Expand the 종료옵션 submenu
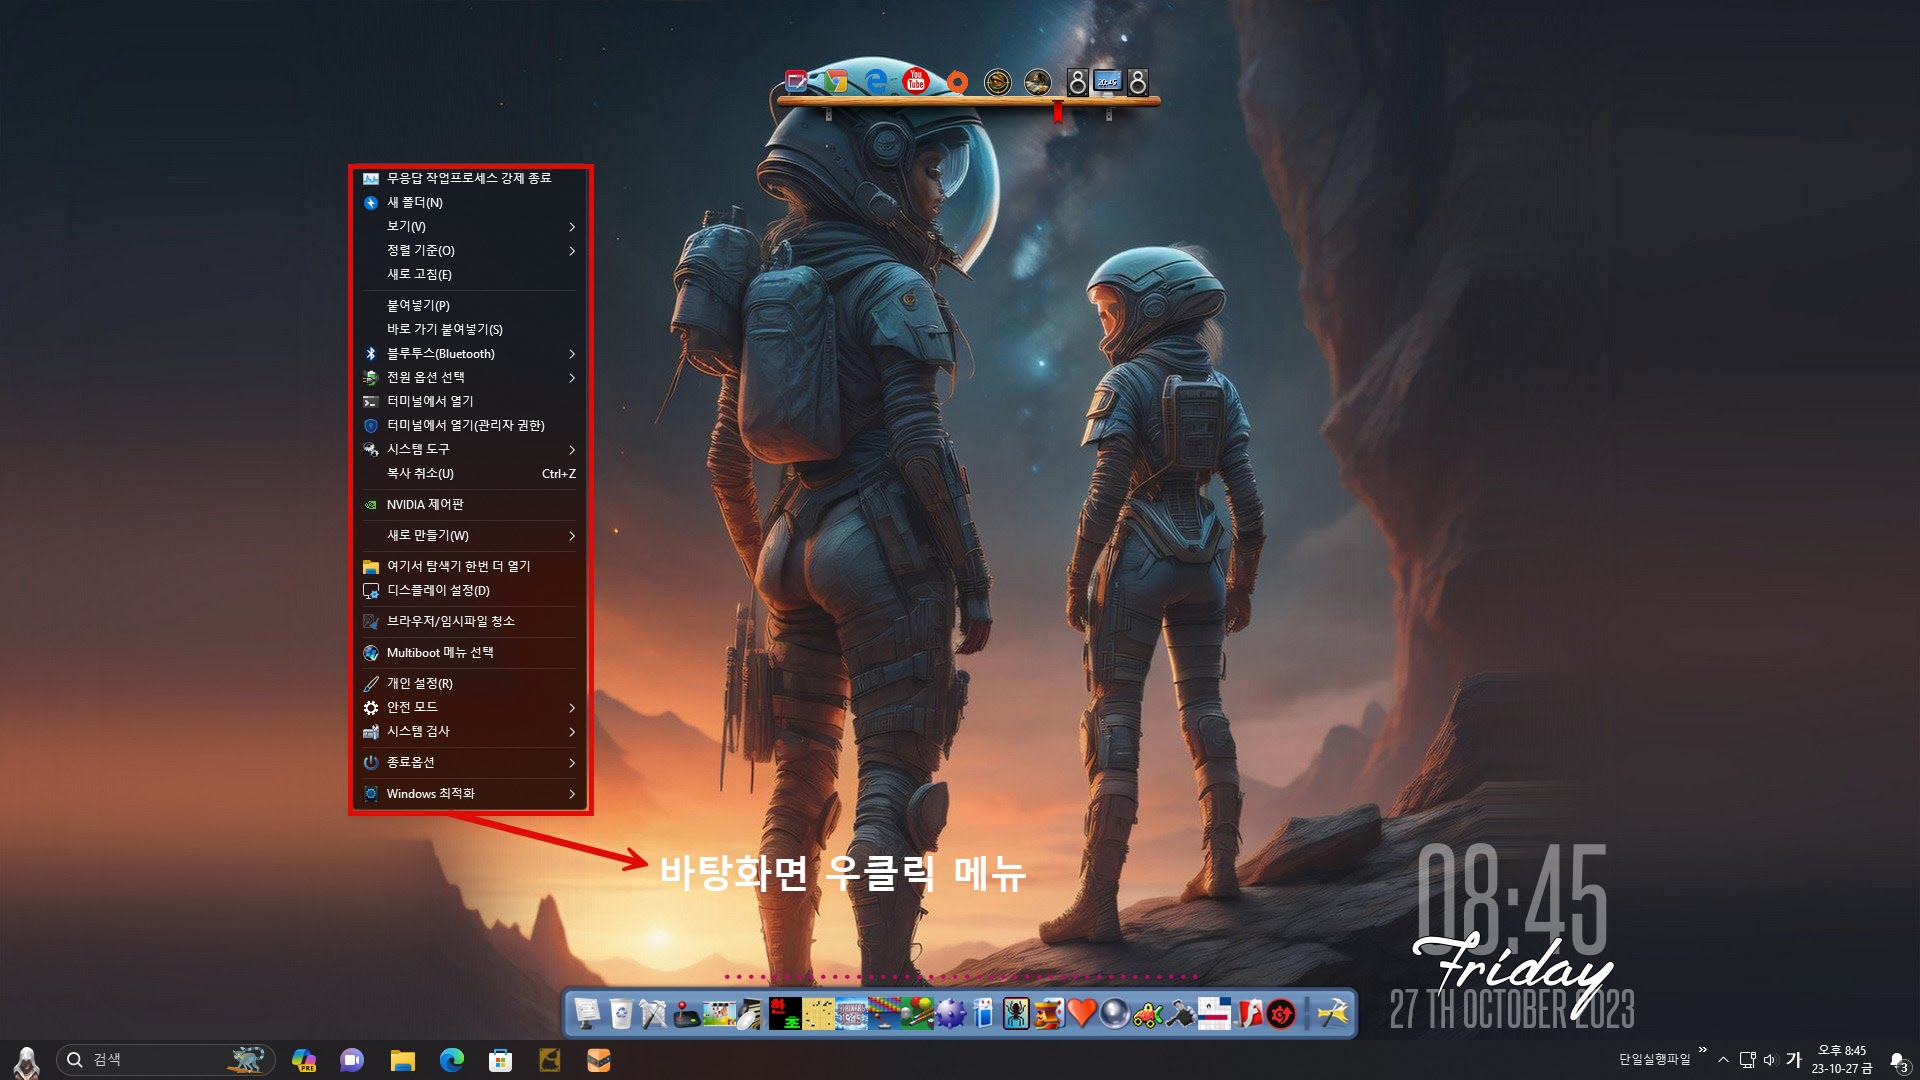 pos(469,762)
